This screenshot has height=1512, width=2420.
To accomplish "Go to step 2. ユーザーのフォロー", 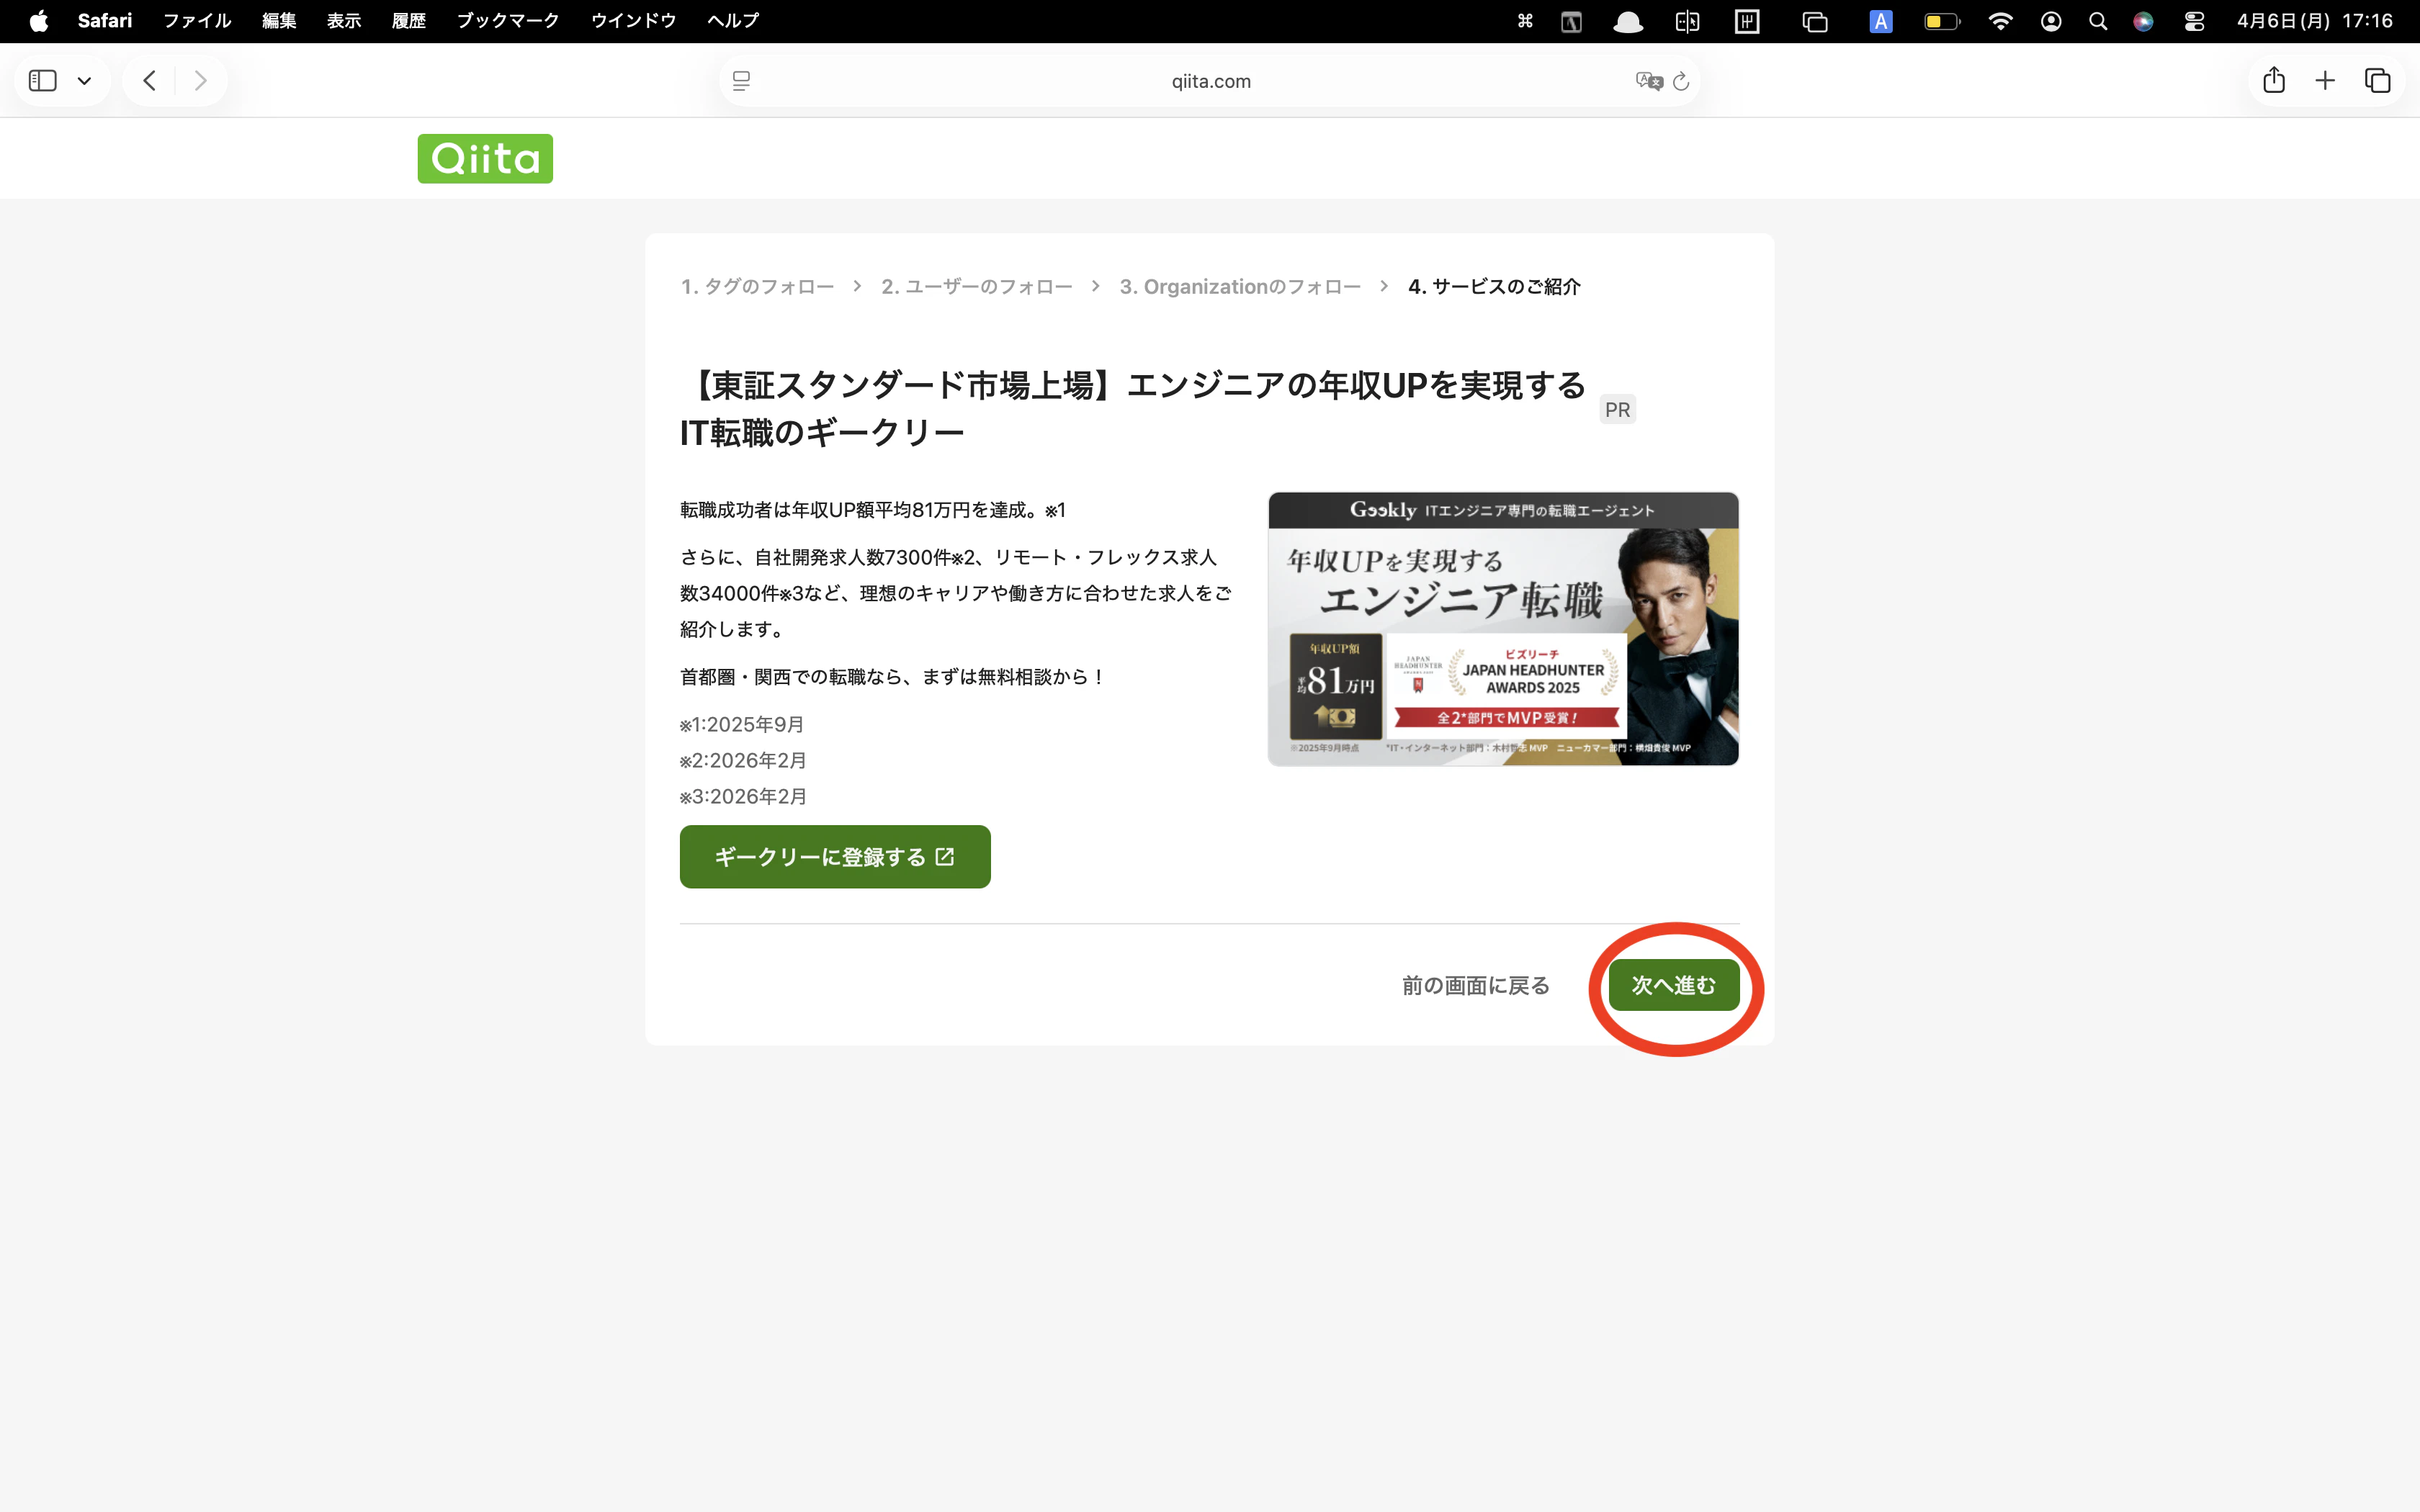I will click(976, 287).
